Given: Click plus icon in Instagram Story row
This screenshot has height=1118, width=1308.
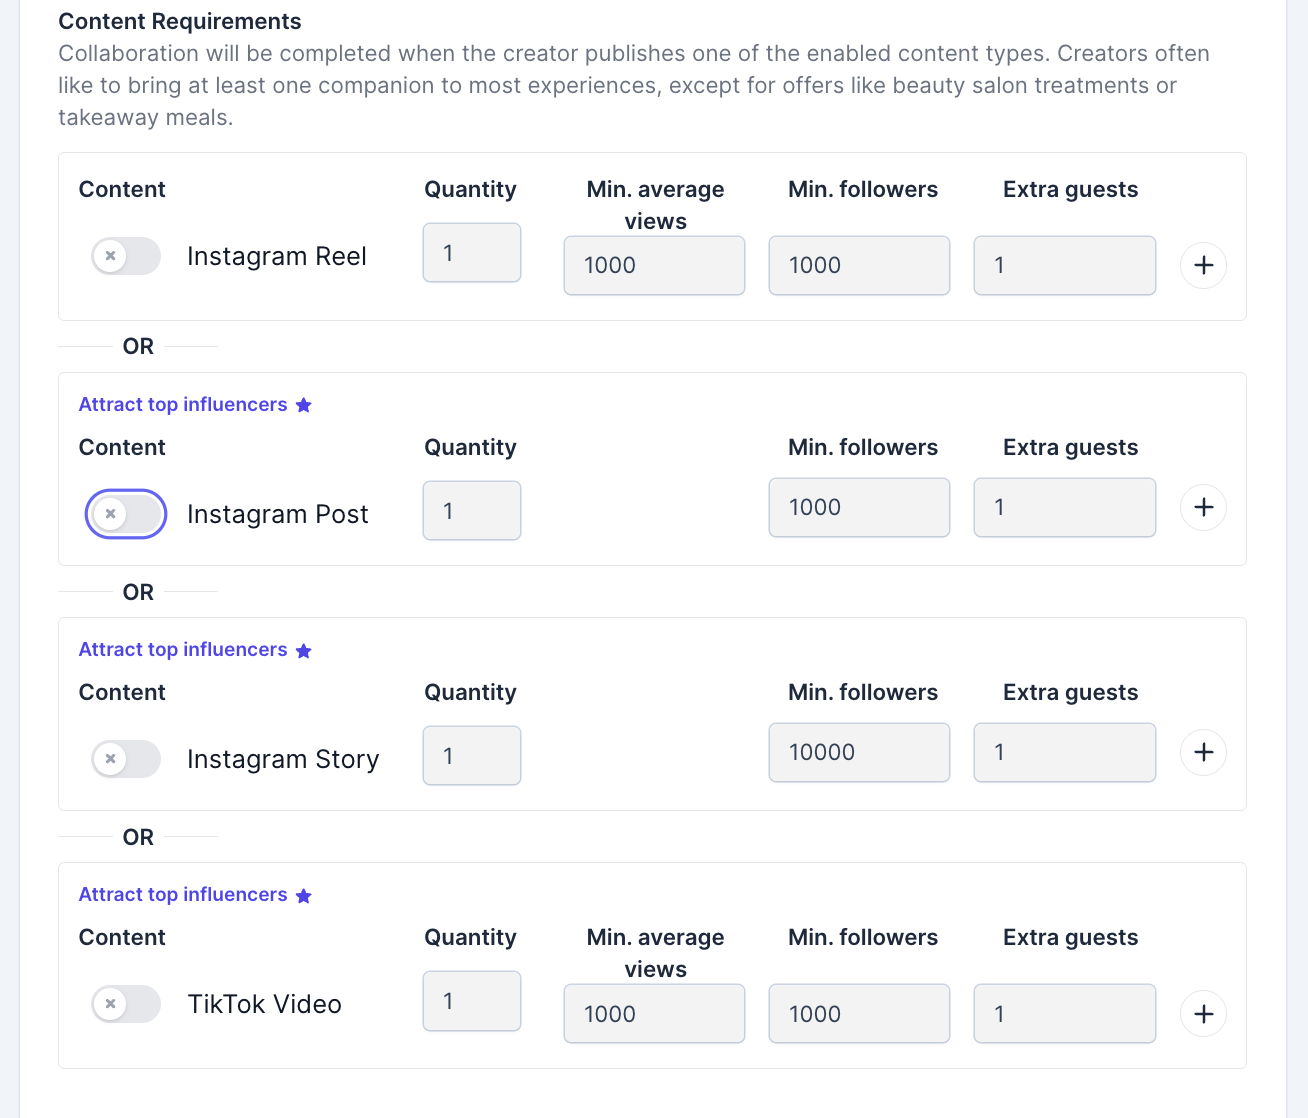Looking at the screenshot, I should 1203,752.
